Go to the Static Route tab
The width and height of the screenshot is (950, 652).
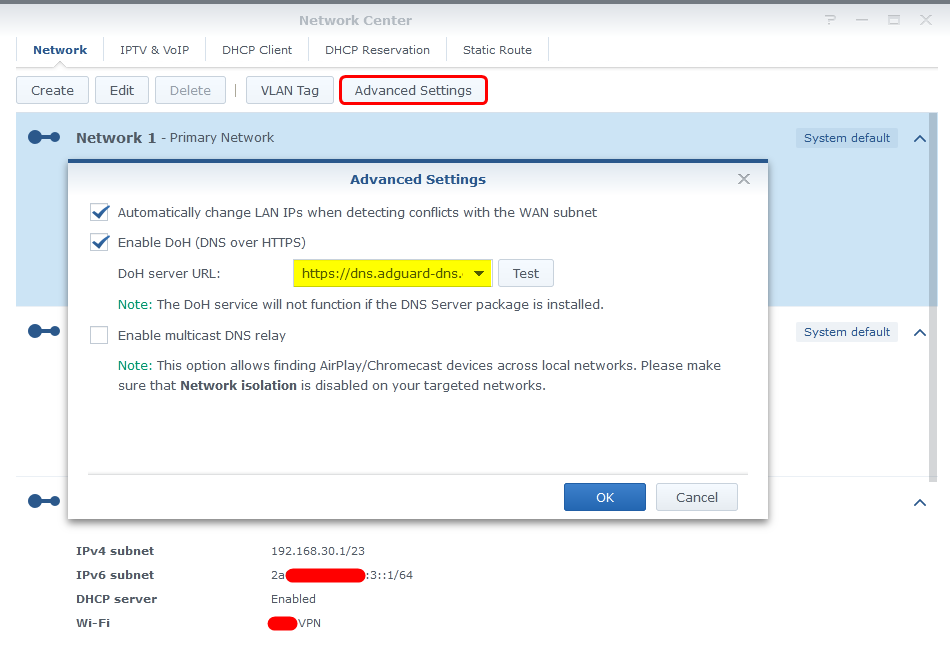[x=497, y=50]
